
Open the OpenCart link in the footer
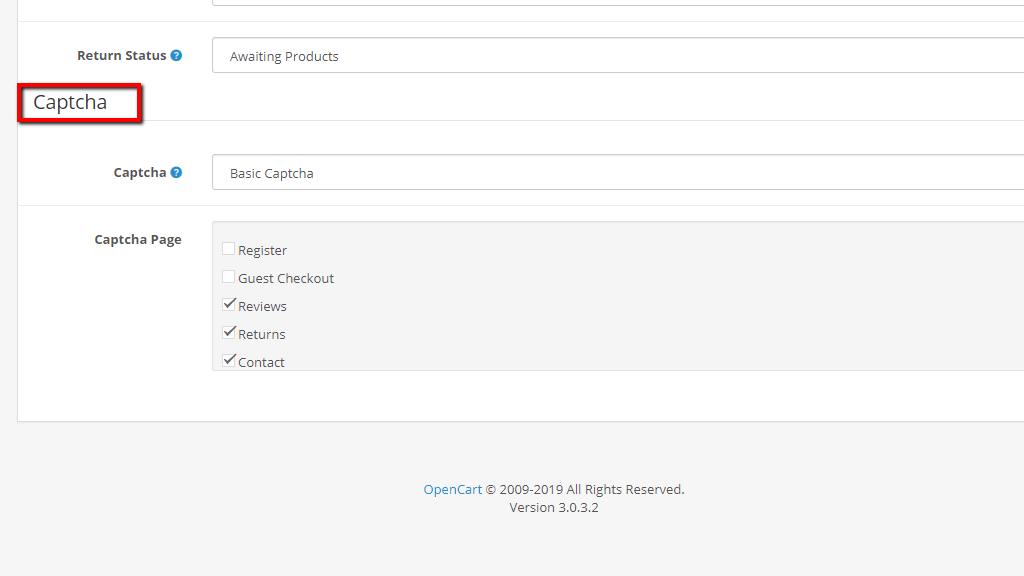[453, 490]
